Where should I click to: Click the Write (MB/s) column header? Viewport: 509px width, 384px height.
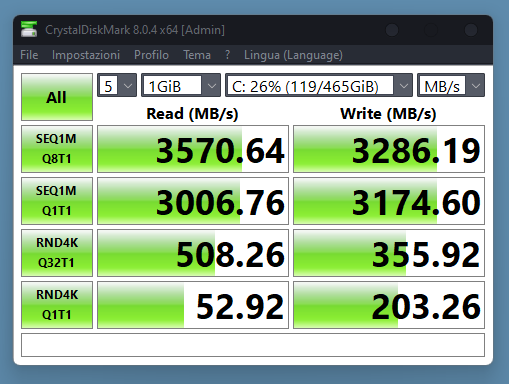[388, 114]
